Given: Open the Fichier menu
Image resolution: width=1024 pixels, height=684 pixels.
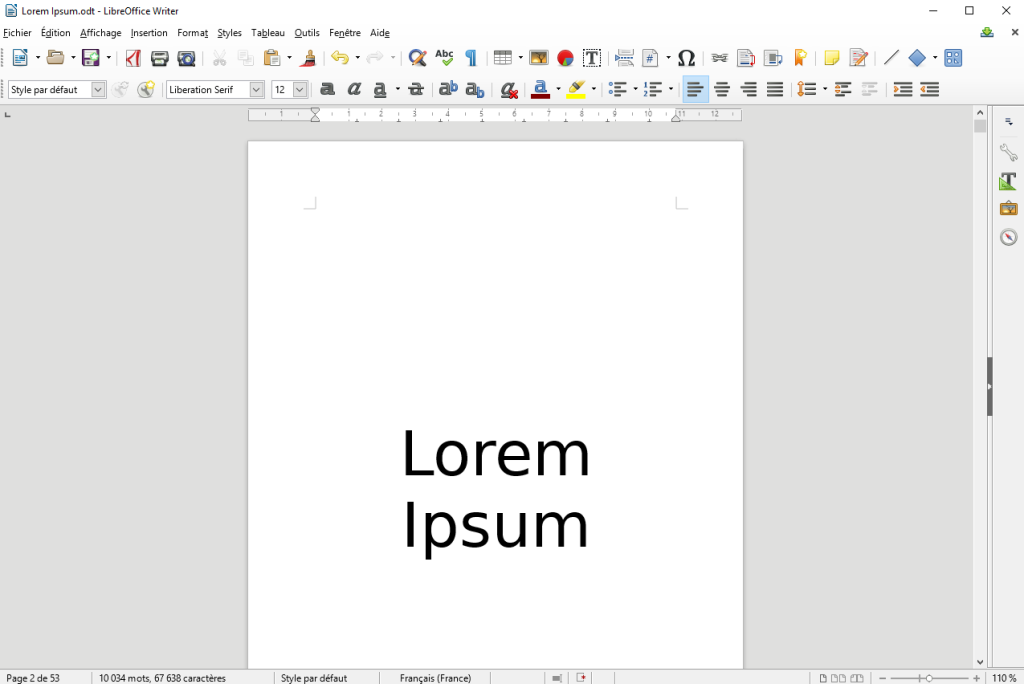Looking at the screenshot, I should pyautogui.click(x=17, y=33).
